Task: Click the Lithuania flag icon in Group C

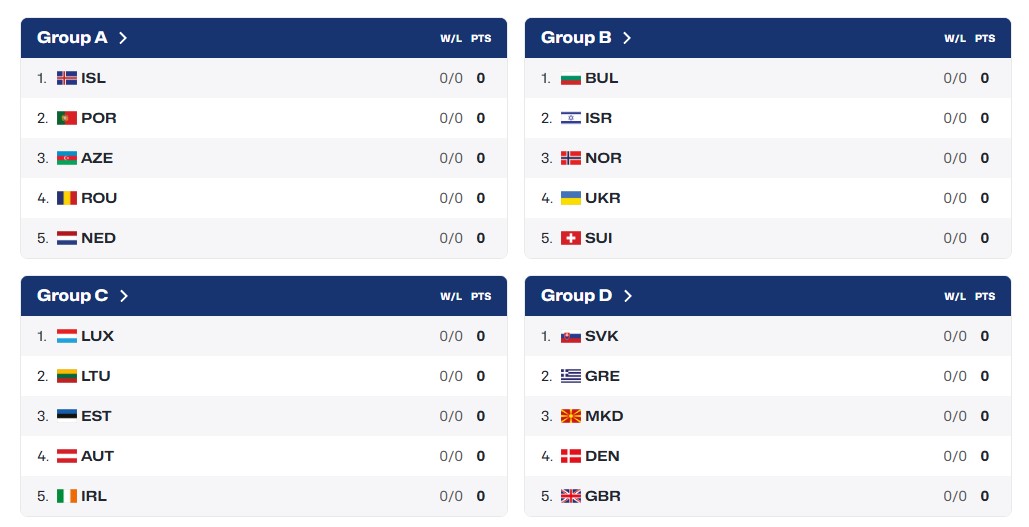Action: 66,376
